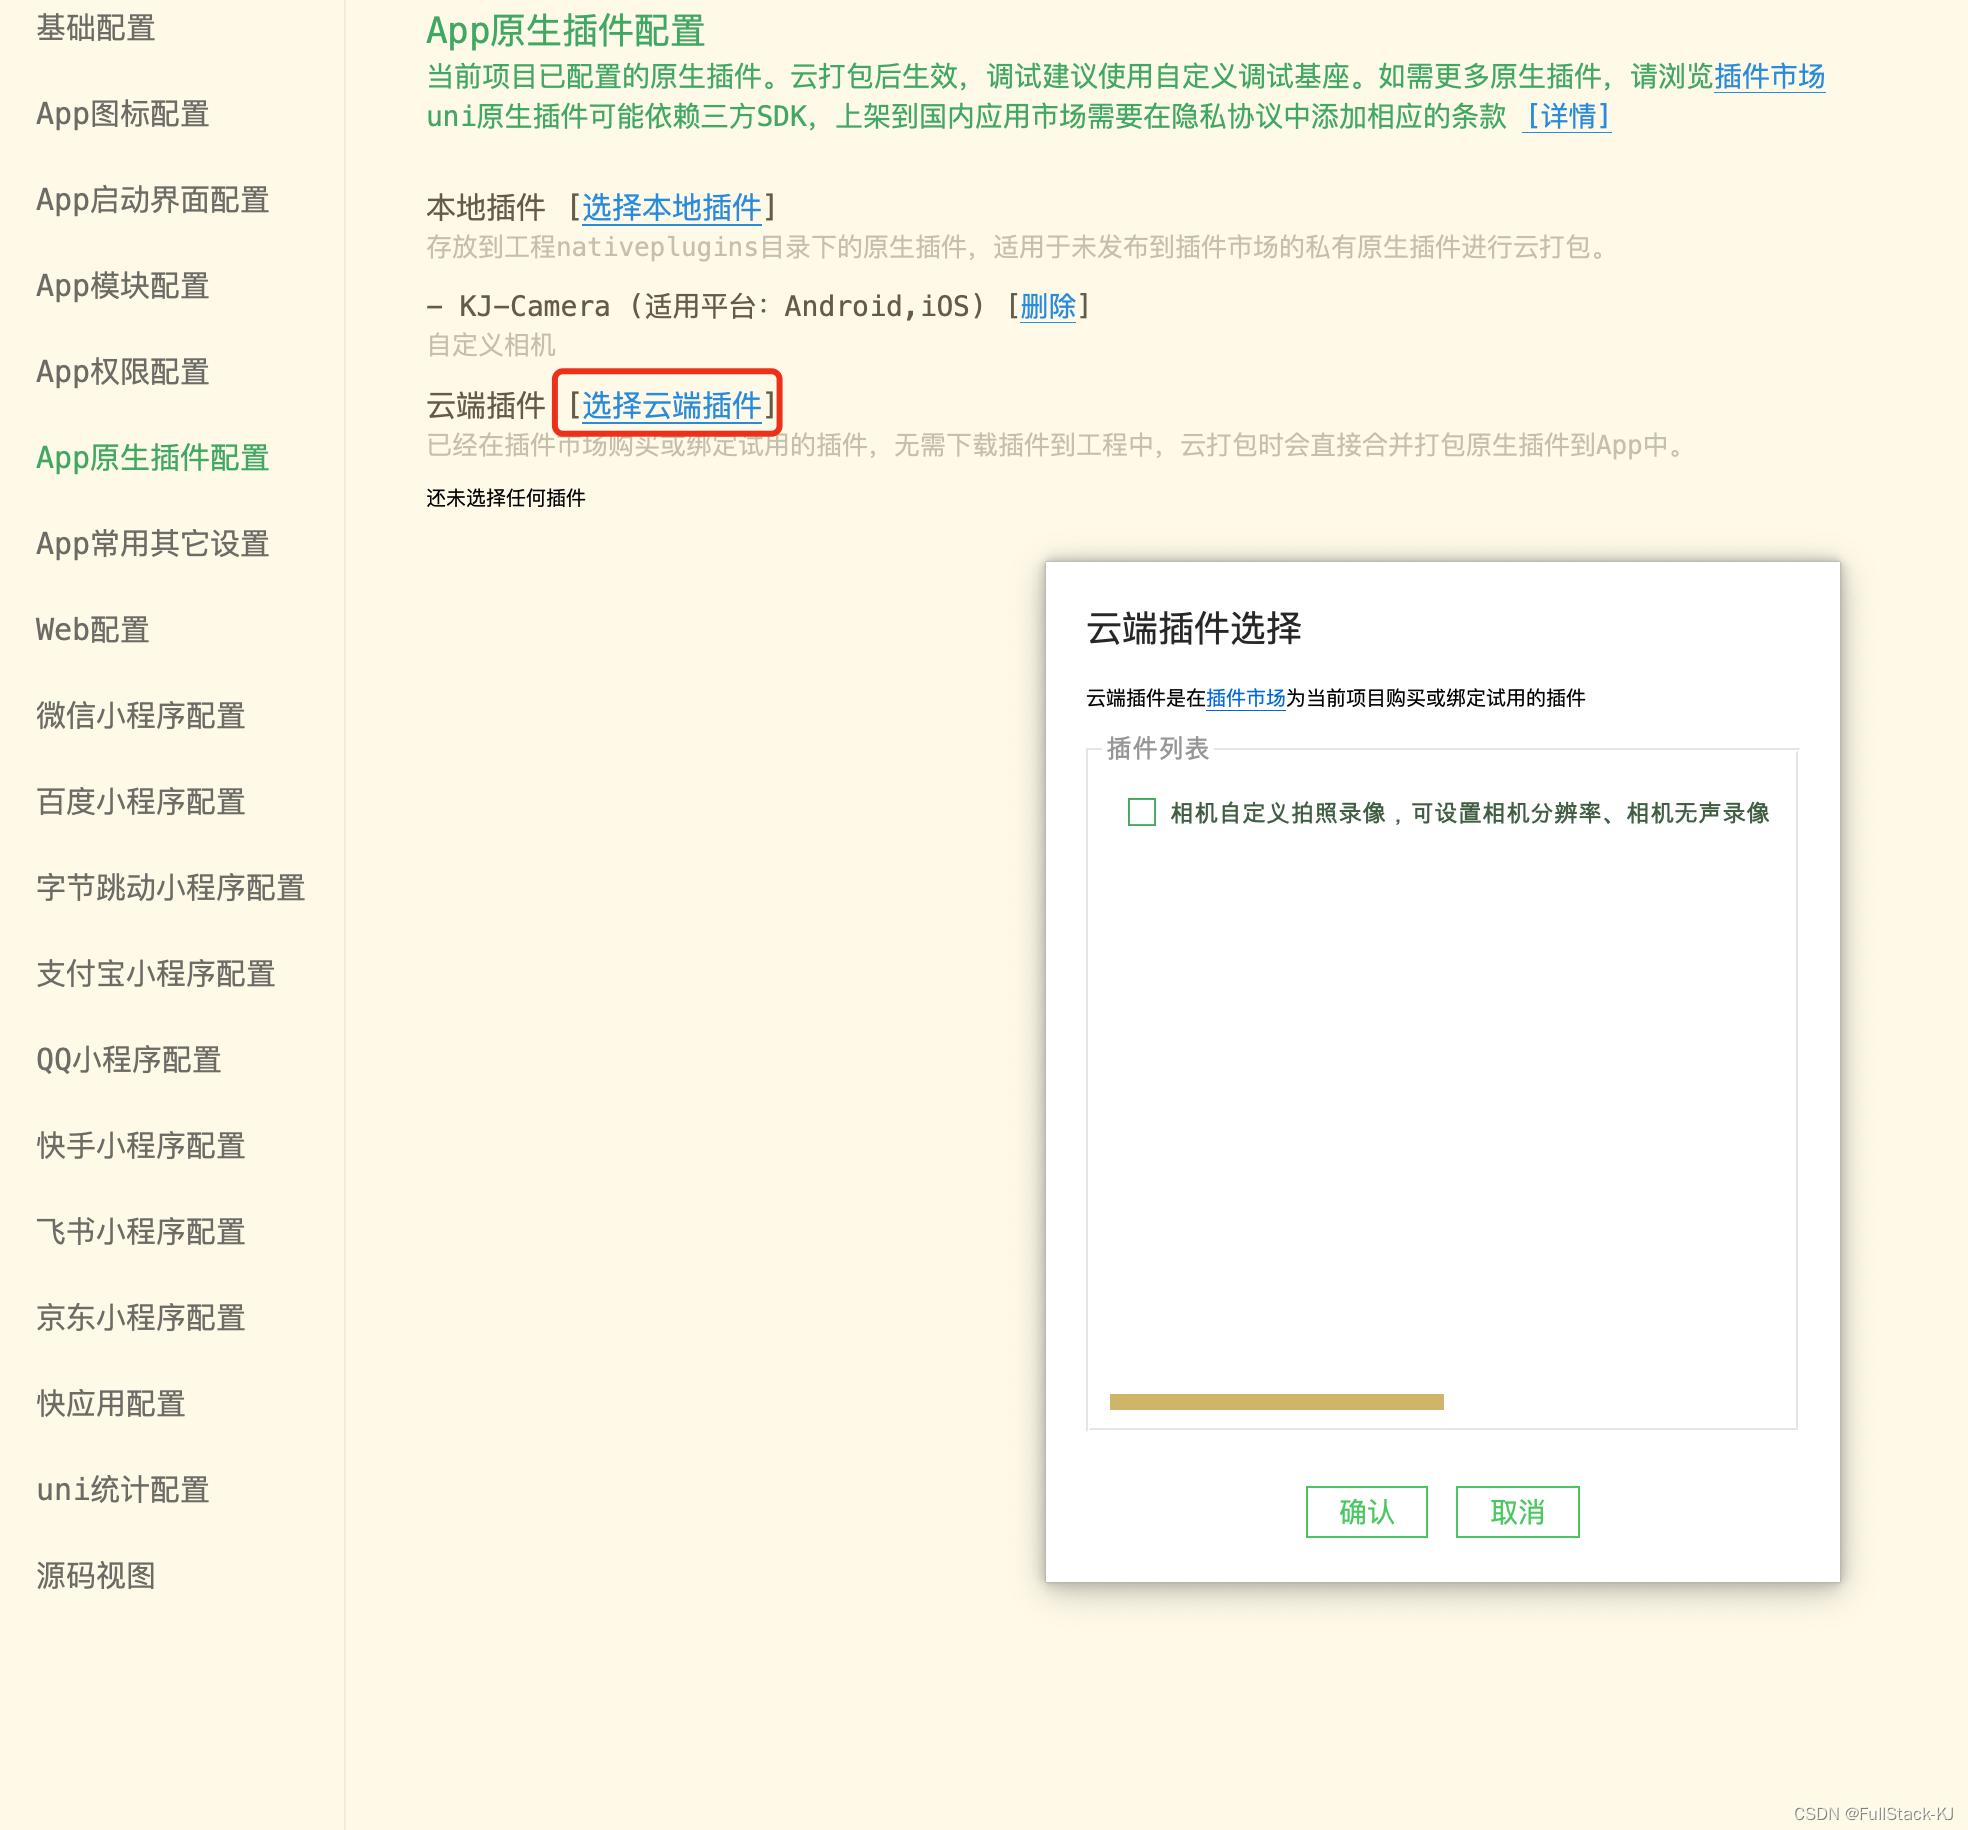Select App权限配置 in sidebar

[x=122, y=372]
